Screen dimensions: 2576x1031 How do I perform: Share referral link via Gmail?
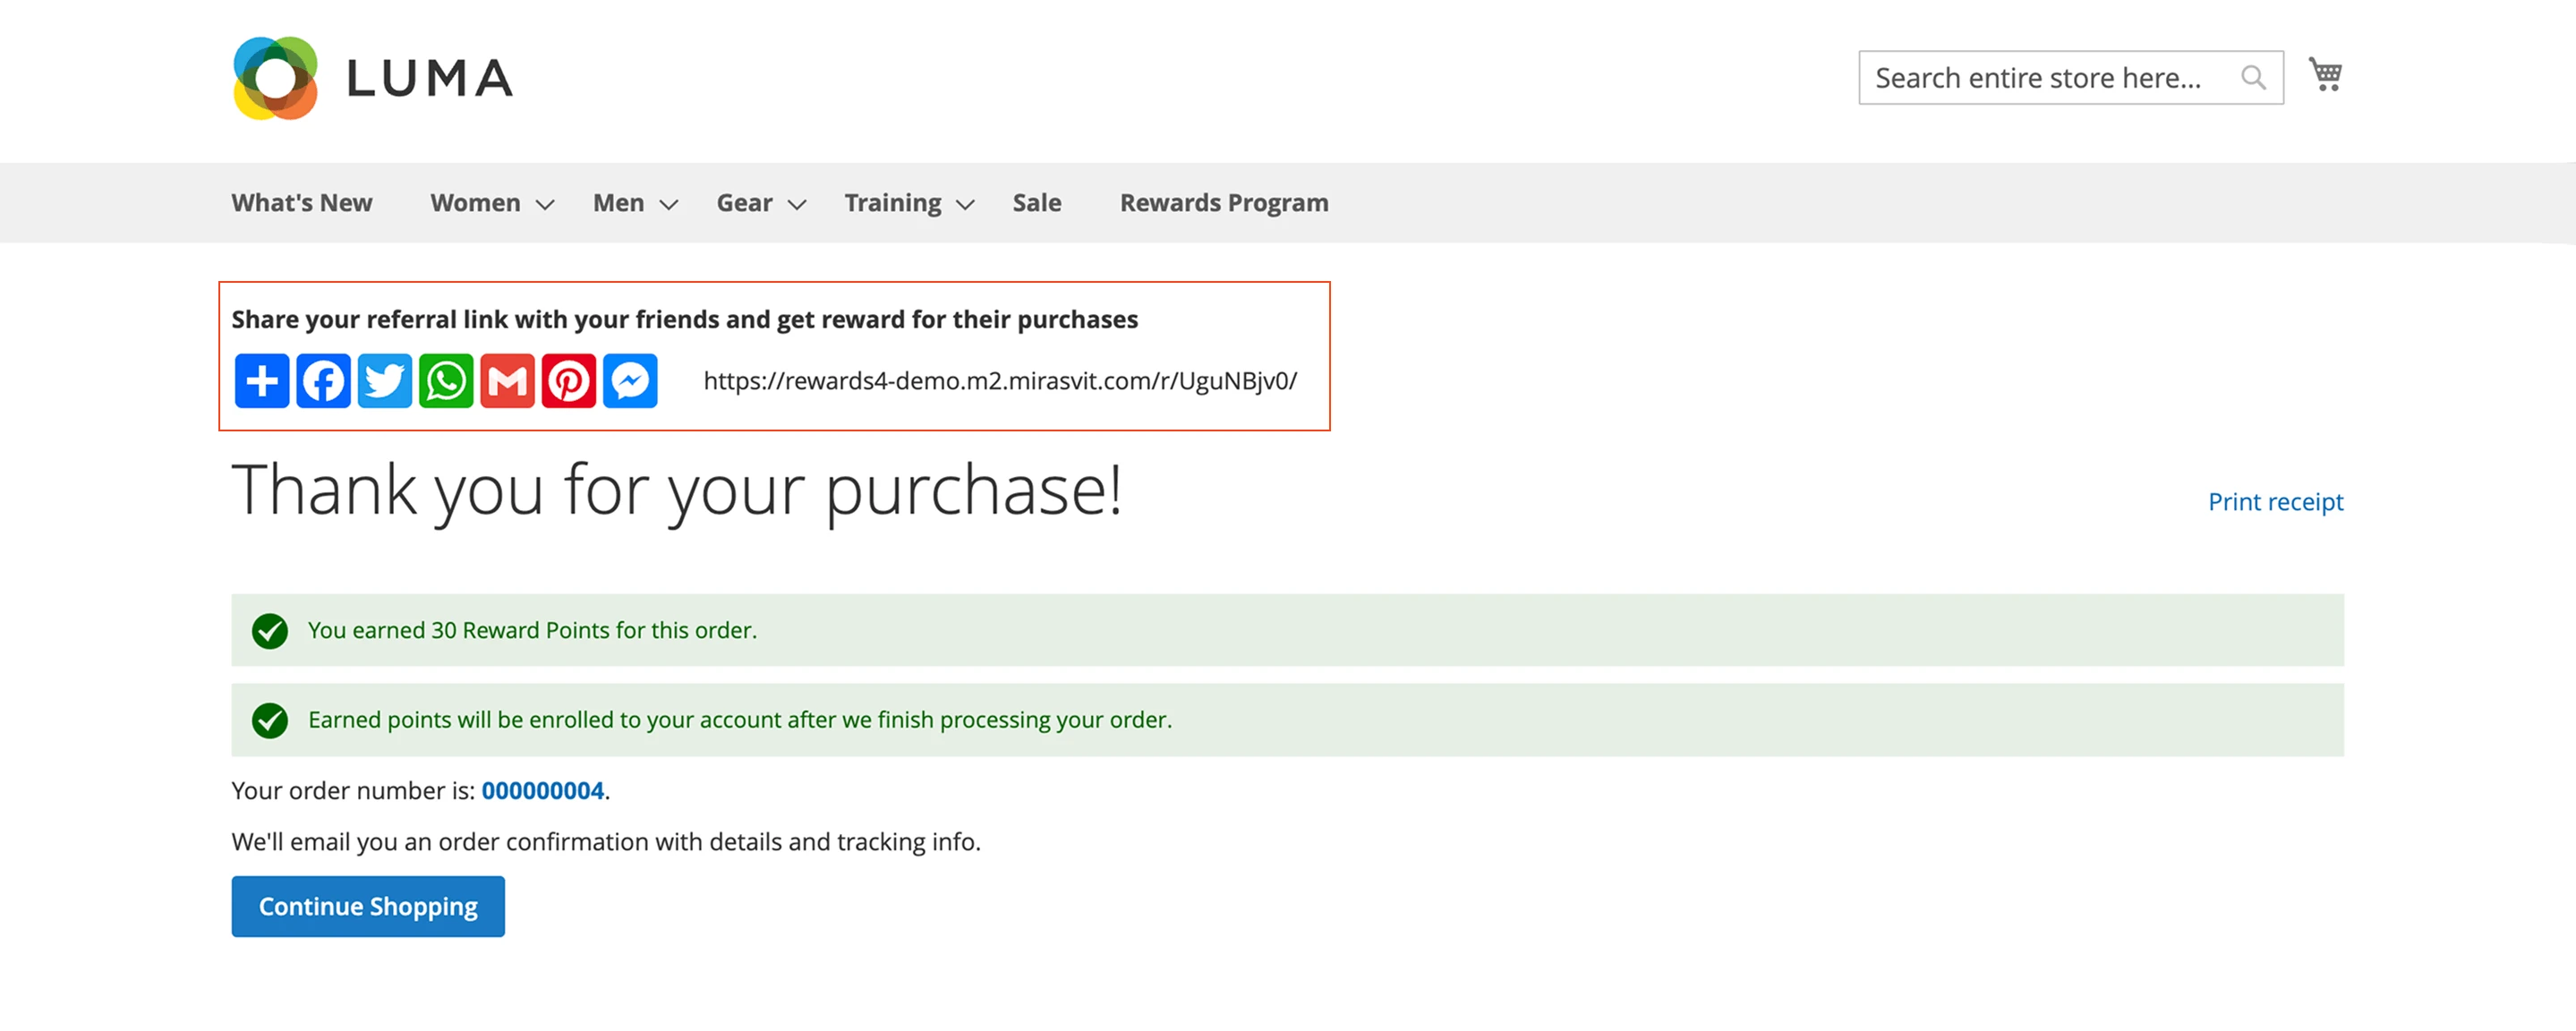(x=507, y=381)
